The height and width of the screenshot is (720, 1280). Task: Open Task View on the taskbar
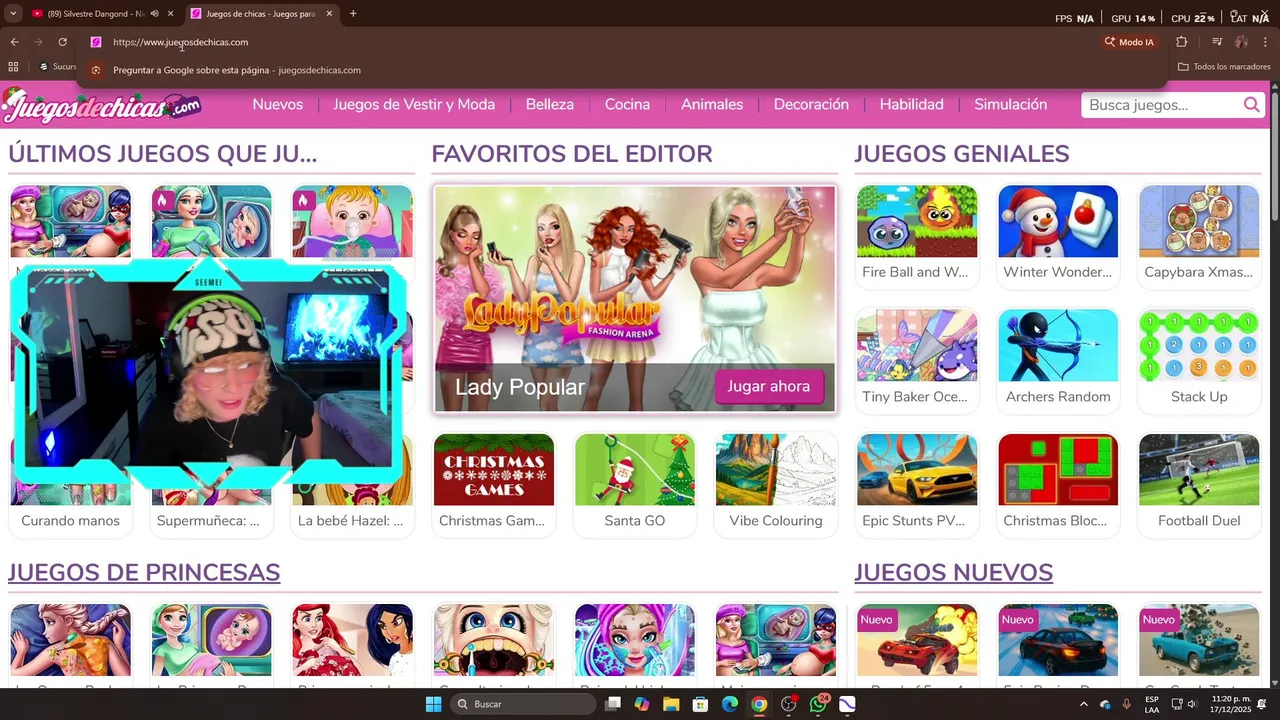click(613, 704)
